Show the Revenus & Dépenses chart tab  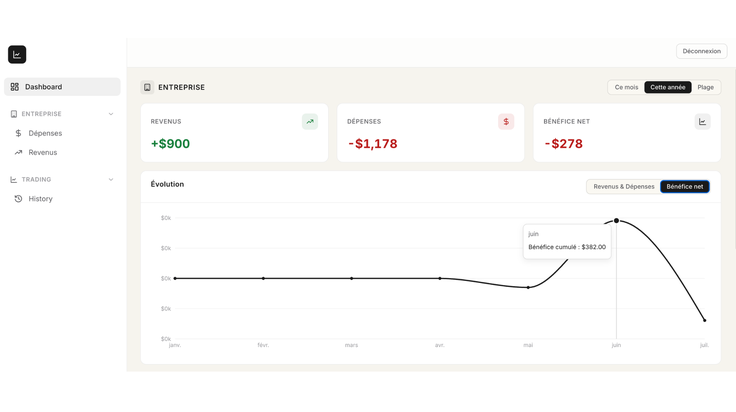[623, 187]
